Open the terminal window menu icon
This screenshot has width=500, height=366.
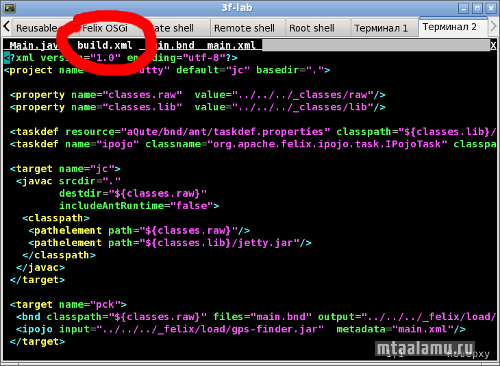(9, 8)
